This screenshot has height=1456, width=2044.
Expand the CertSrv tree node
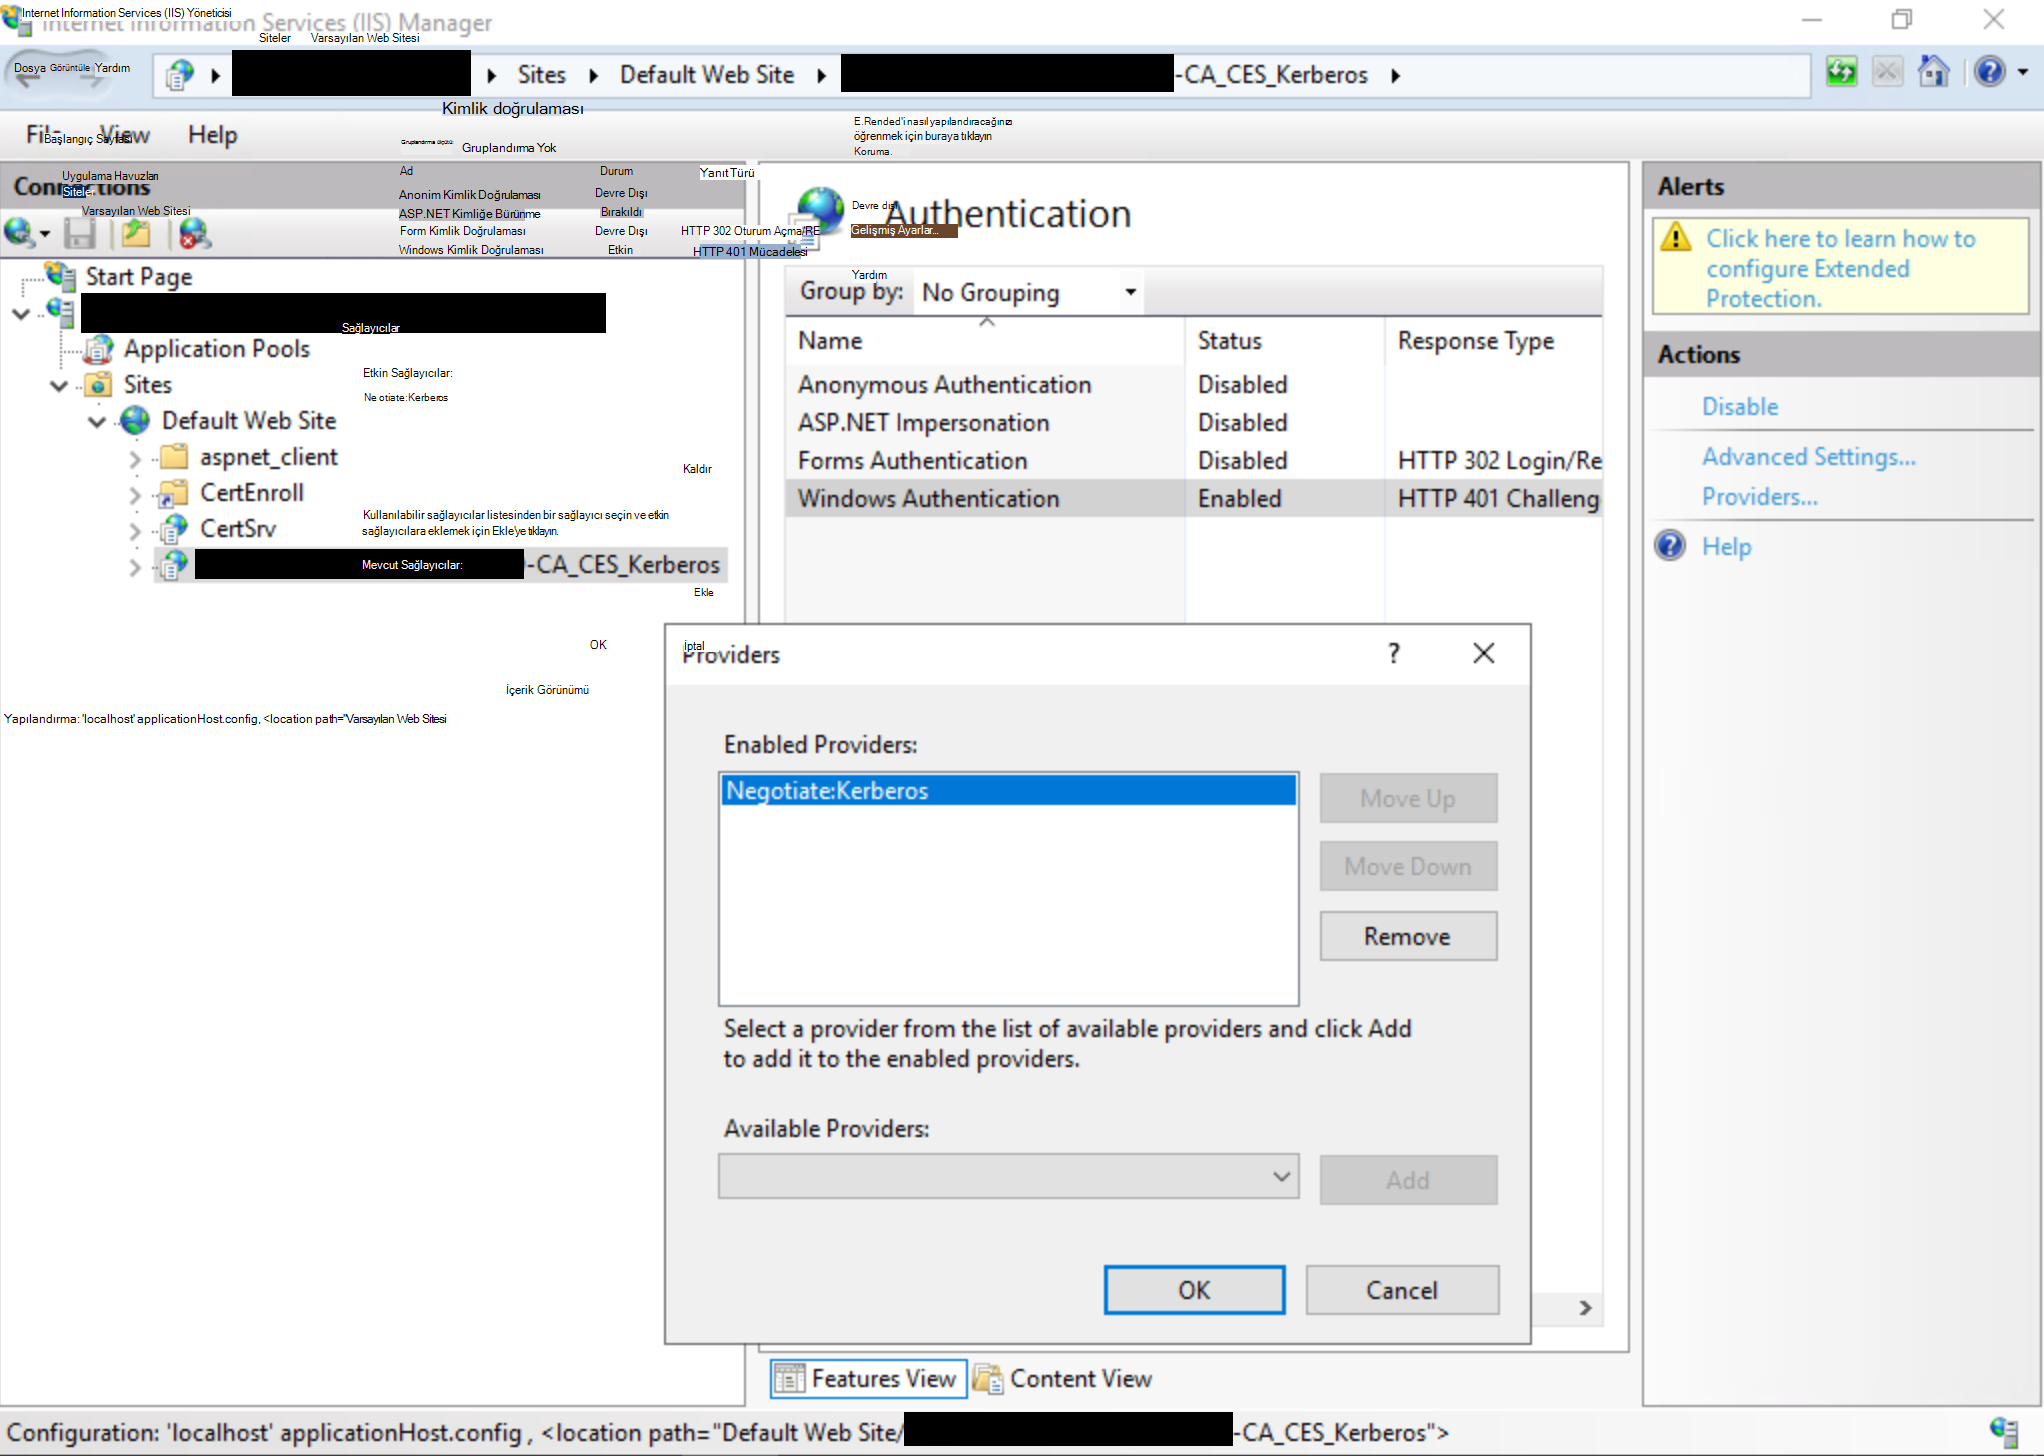(x=135, y=530)
